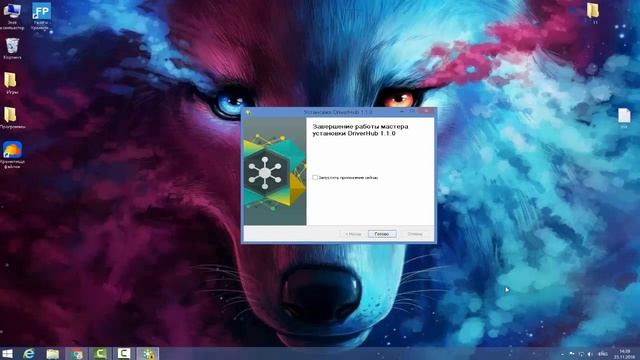Open the Игры desktop folder
Viewport: 640px width, 360px height.
pos(11,82)
